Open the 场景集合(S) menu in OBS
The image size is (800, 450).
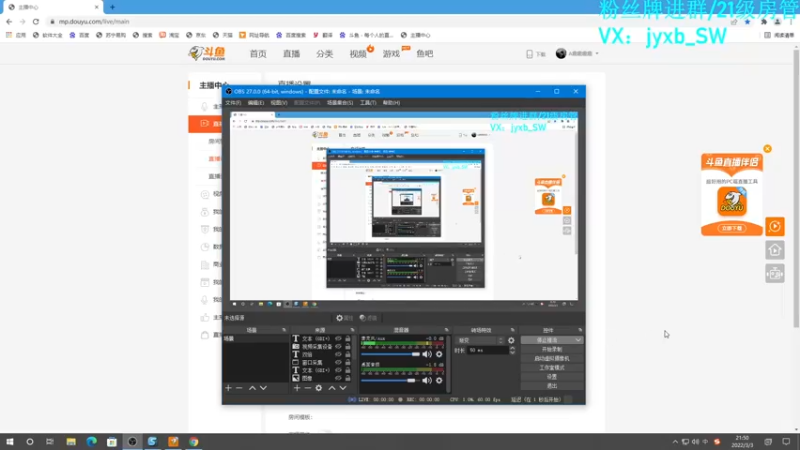[340, 103]
